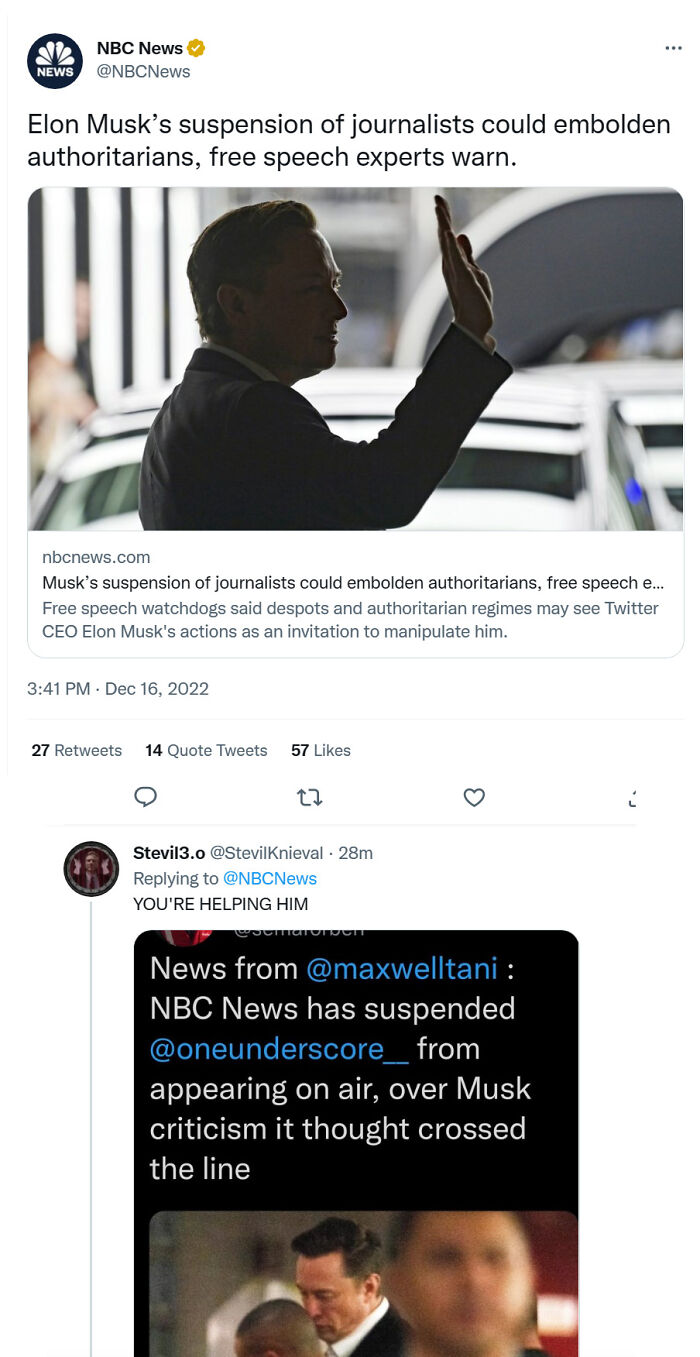Image resolution: width=700 pixels, height=1357 pixels.
Task: Click the '27 Retweets' link
Action: pos(76,750)
